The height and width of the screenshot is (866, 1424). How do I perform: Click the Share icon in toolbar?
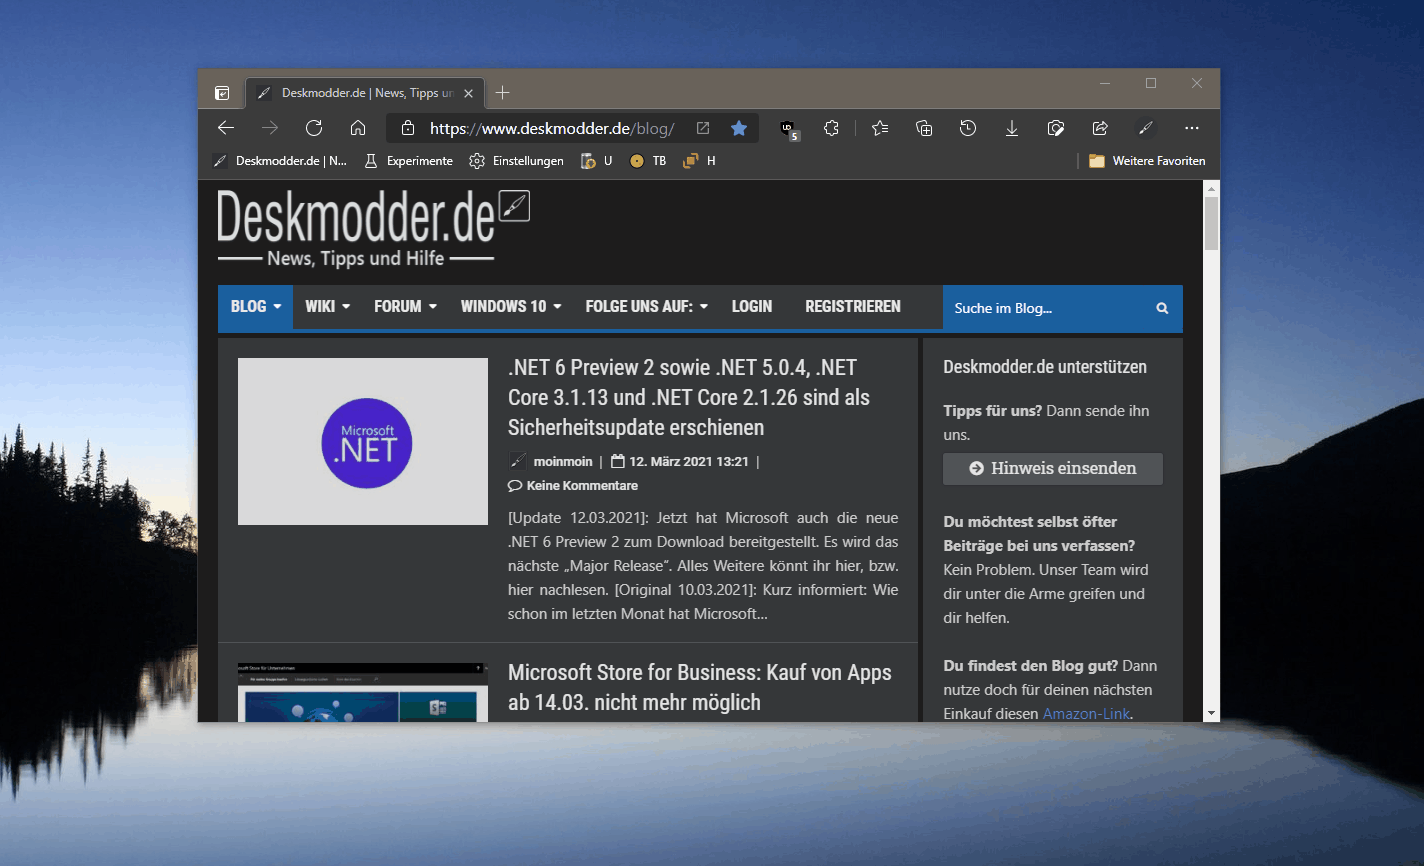click(x=1100, y=128)
